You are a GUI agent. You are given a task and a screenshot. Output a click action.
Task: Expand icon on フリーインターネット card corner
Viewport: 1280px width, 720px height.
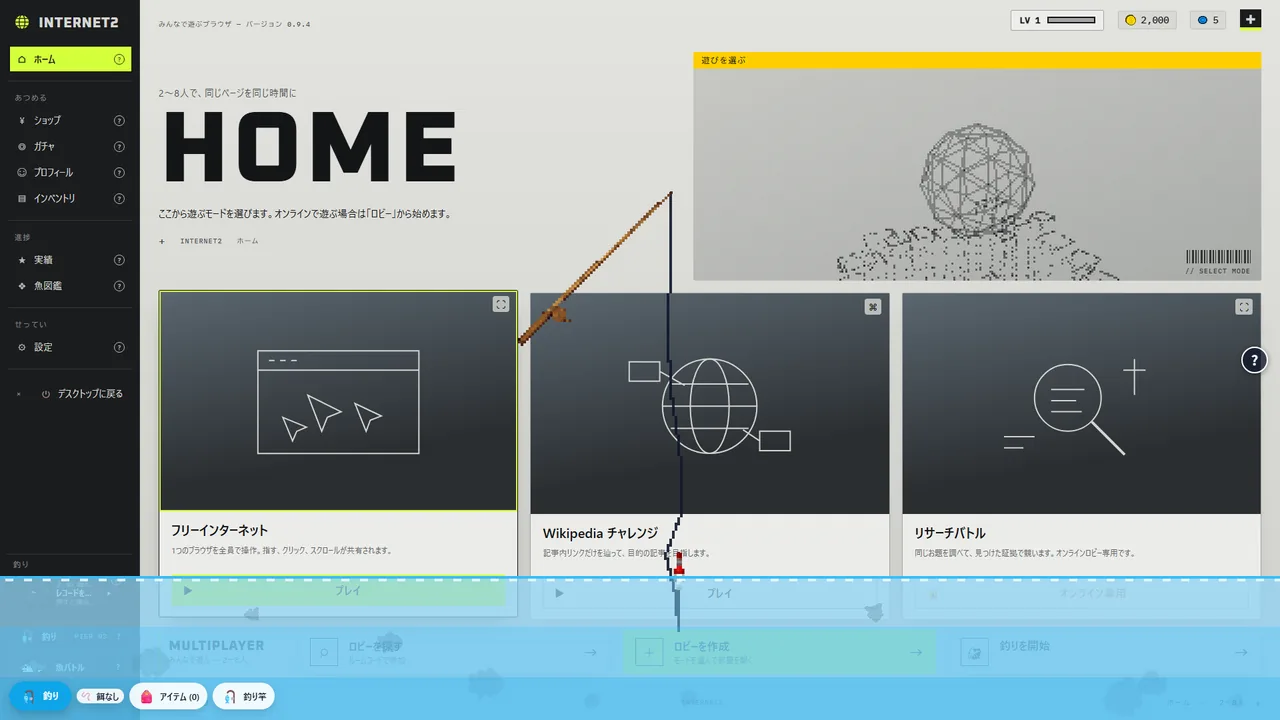pos(501,304)
